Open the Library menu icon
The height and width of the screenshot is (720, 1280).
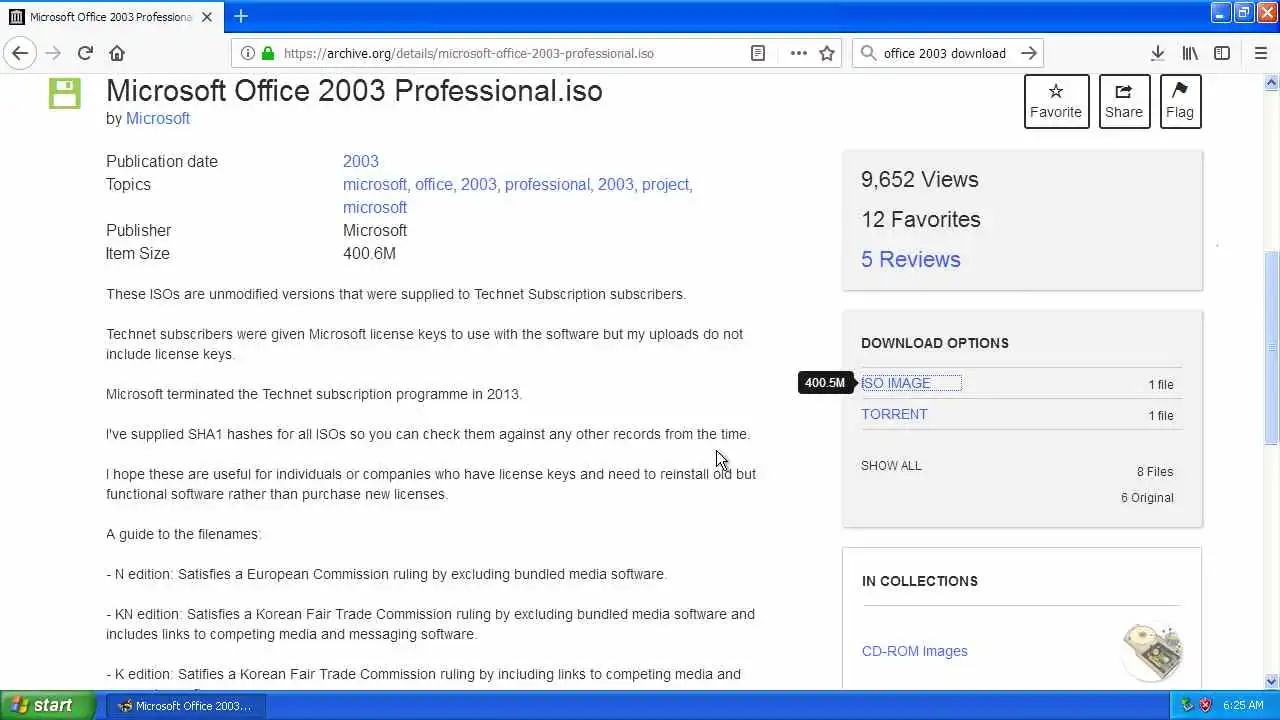1190,53
